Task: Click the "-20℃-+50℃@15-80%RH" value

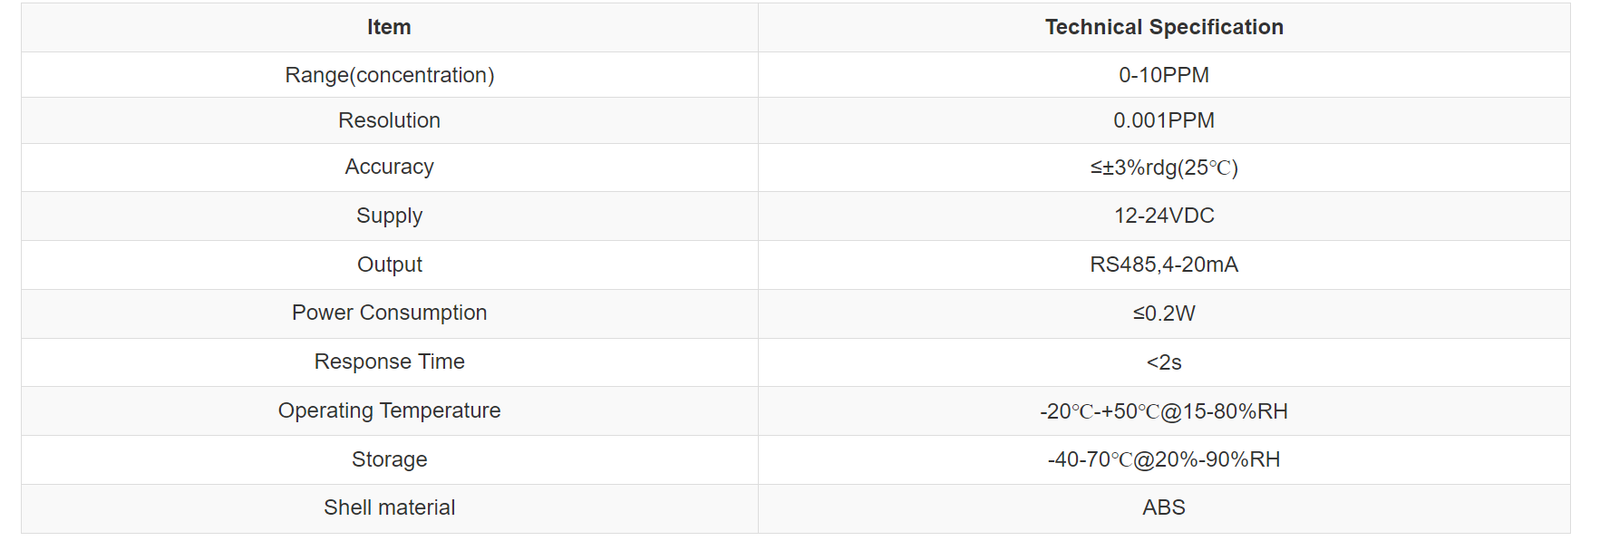Action: pyautogui.click(x=1164, y=411)
